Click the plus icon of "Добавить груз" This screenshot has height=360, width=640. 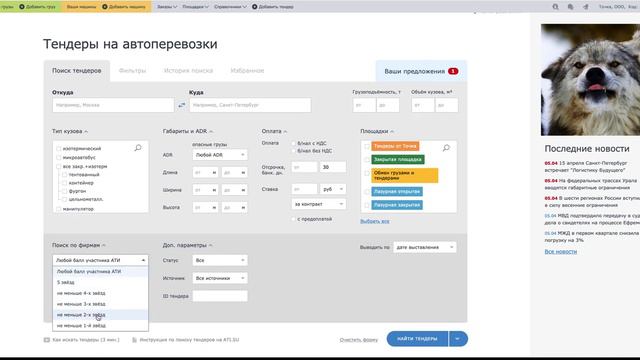coord(22,7)
